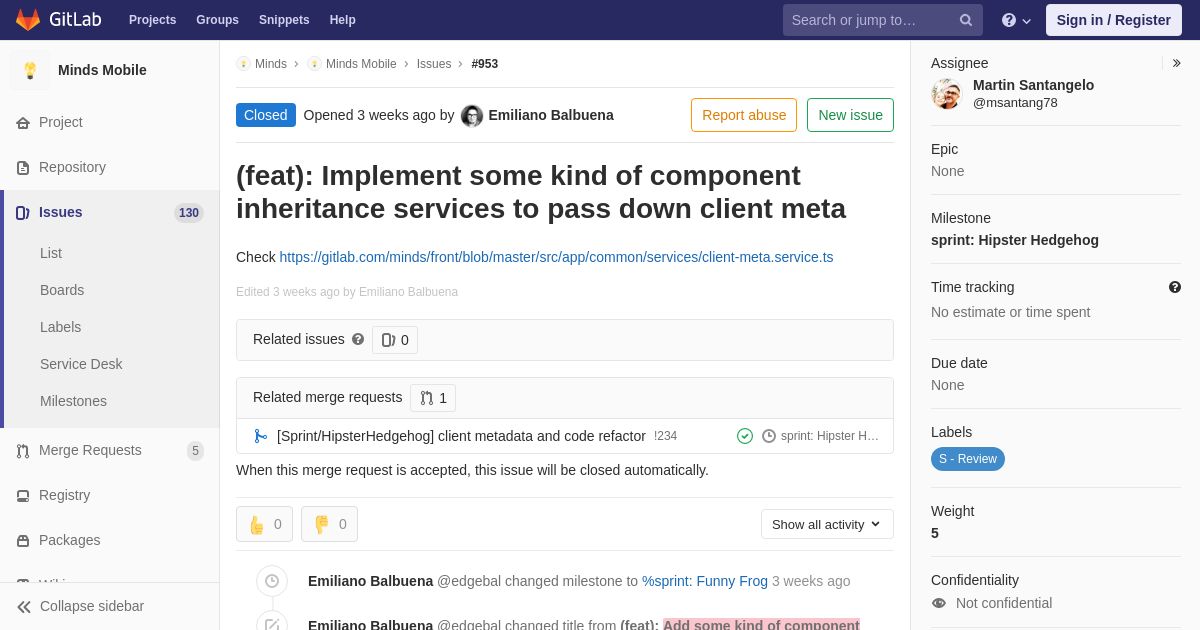Open Groups in top navigation
Screen dimensions: 1200x630
click(217, 20)
